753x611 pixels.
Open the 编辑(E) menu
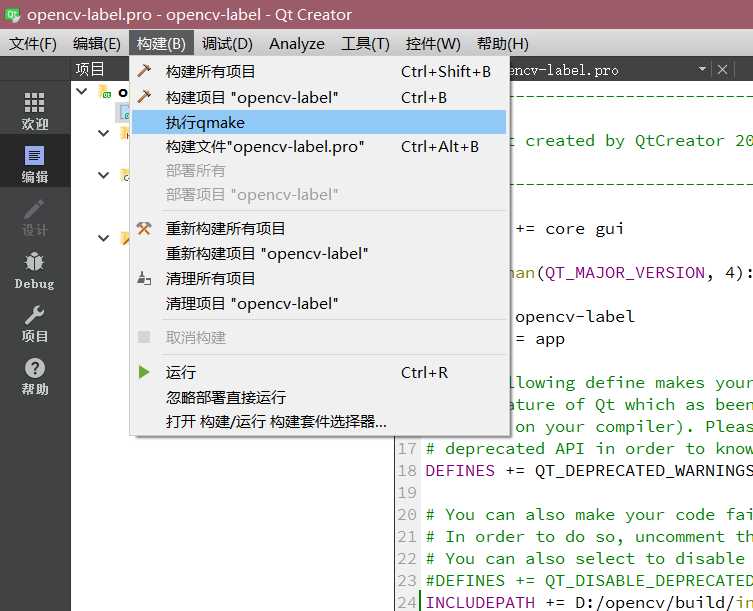(97, 44)
